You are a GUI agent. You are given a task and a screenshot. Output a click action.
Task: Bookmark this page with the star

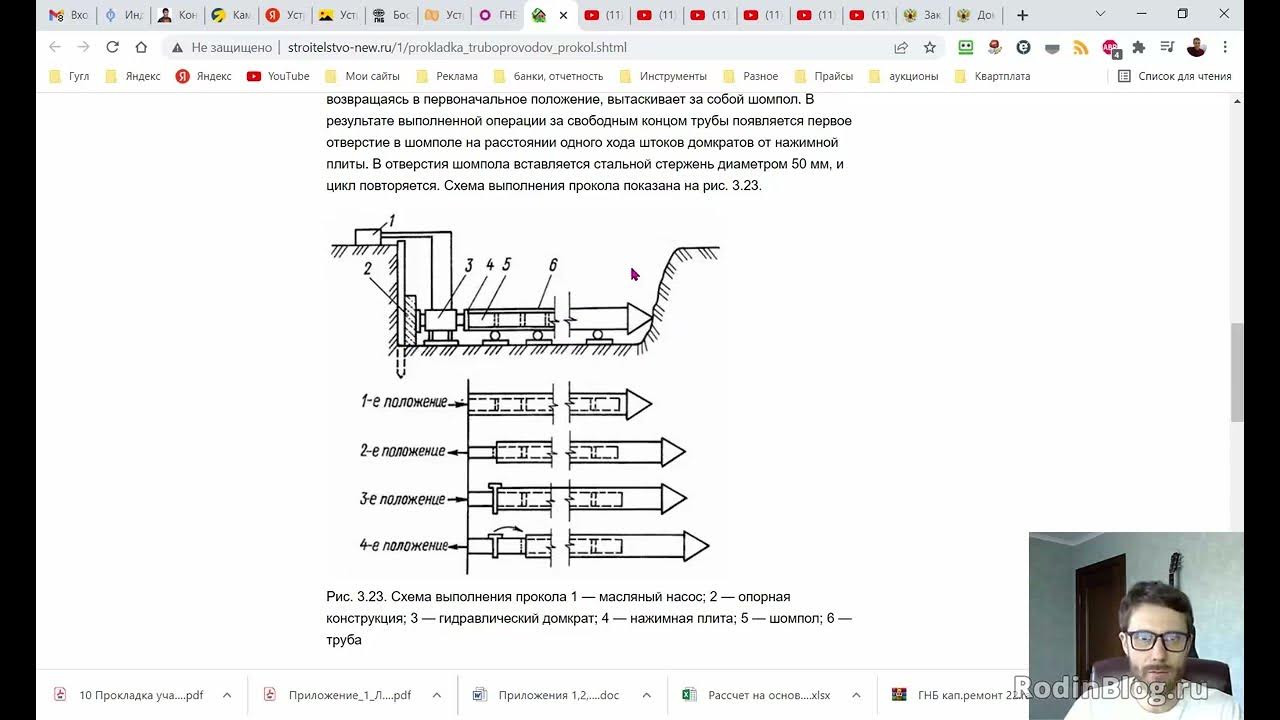point(930,47)
